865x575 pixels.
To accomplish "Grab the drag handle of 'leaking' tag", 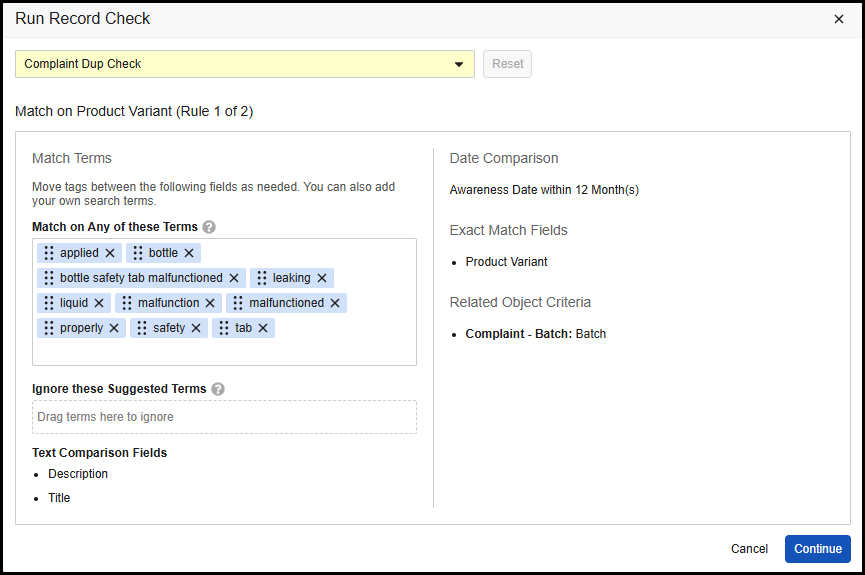I will coord(262,278).
